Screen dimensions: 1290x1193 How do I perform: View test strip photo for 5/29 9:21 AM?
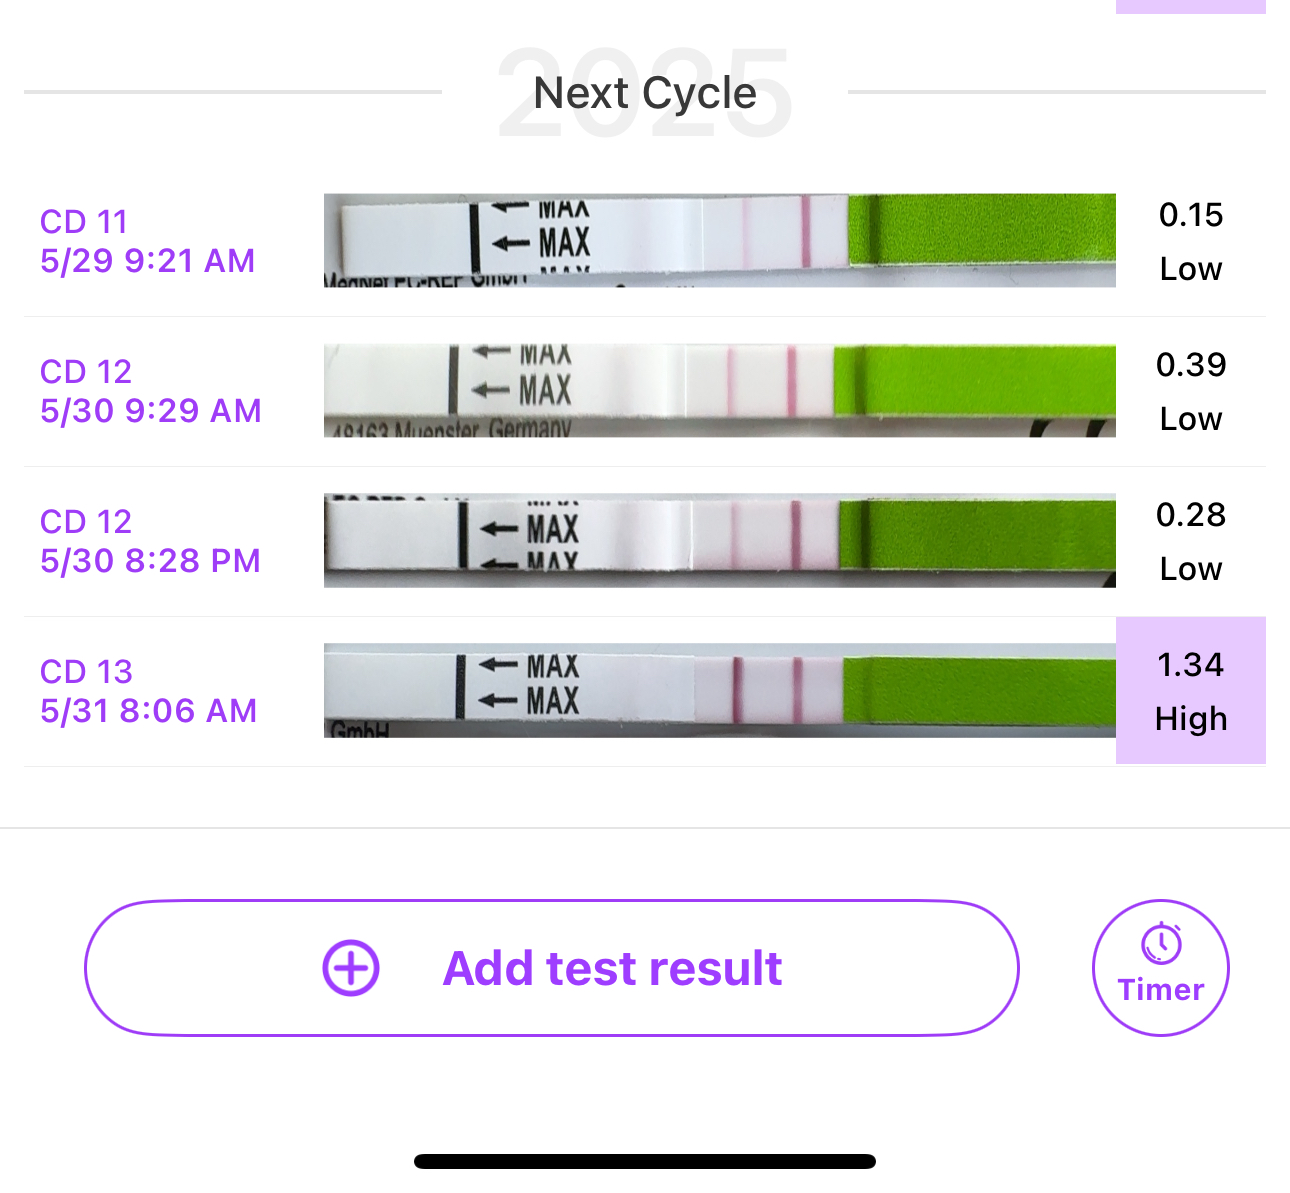point(719,241)
